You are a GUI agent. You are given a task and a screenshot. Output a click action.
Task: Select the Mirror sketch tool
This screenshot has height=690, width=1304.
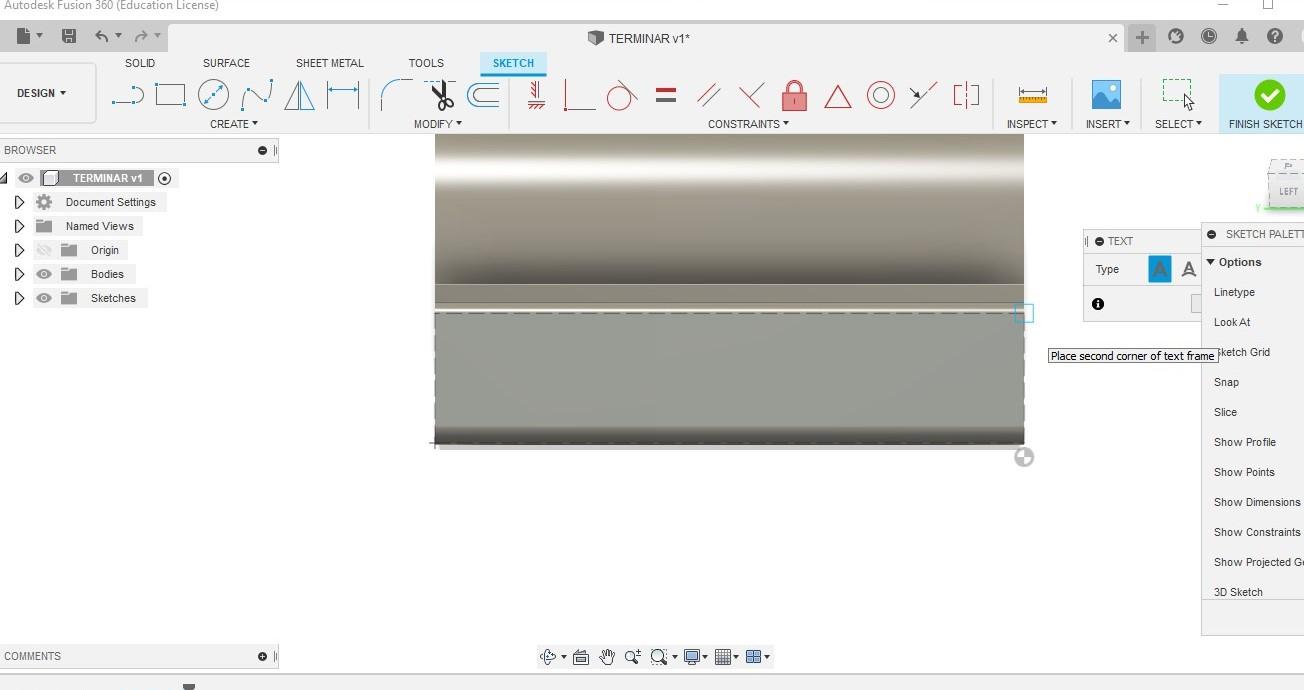pos(299,95)
